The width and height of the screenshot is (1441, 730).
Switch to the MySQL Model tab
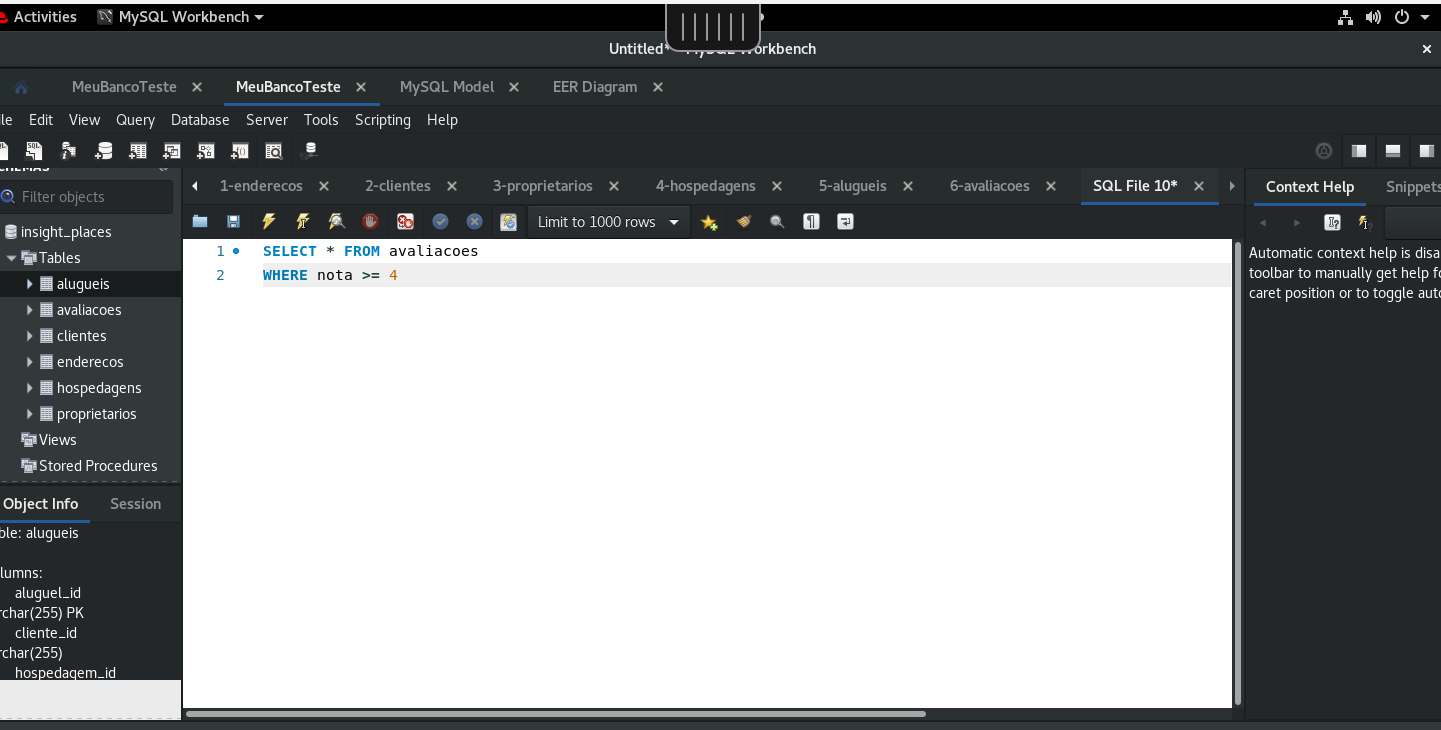pyautogui.click(x=447, y=87)
